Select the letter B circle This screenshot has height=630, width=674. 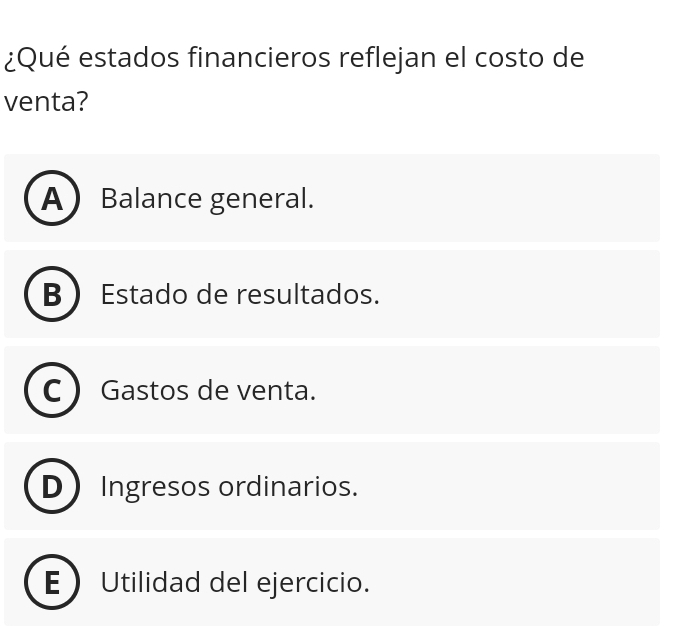point(51,295)
